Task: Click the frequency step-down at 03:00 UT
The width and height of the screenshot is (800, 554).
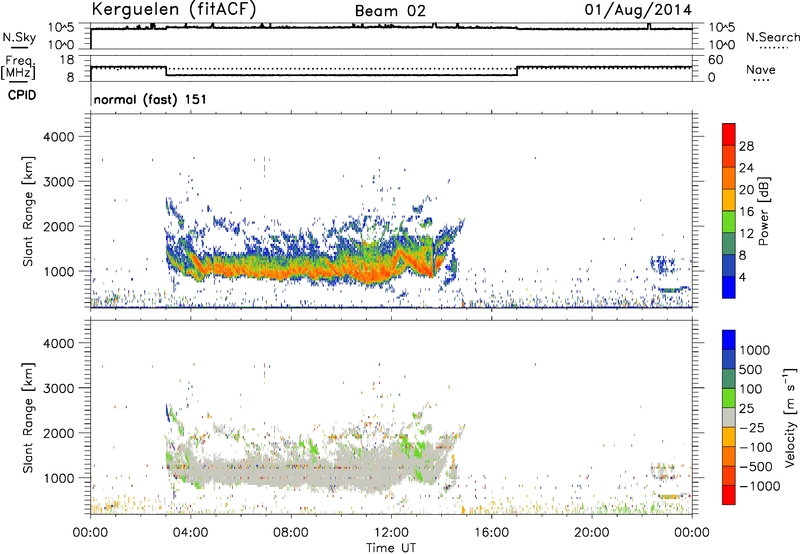Action: (x=166, y=71)
